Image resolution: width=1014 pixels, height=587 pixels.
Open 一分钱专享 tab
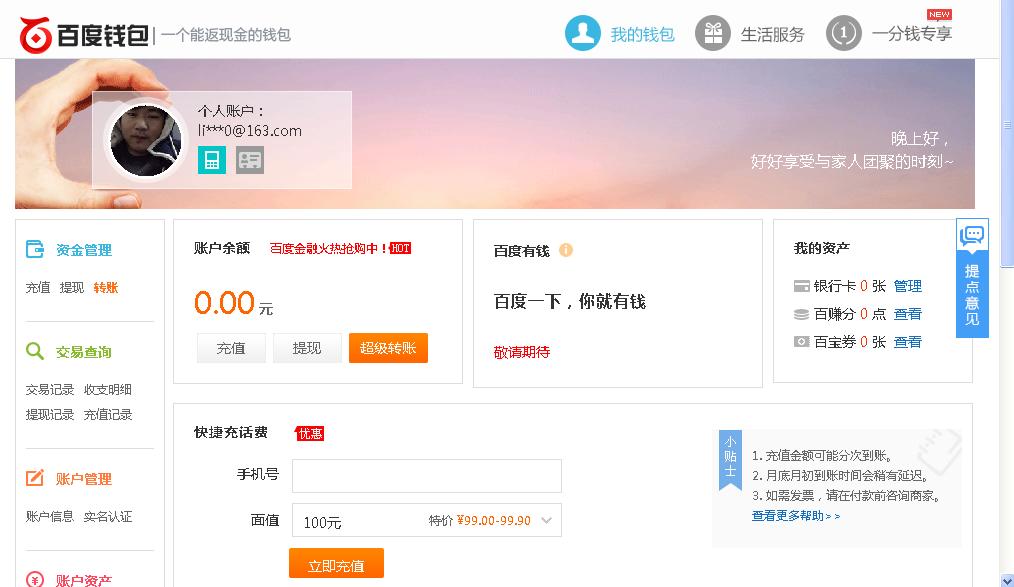(x=912, y=34)
